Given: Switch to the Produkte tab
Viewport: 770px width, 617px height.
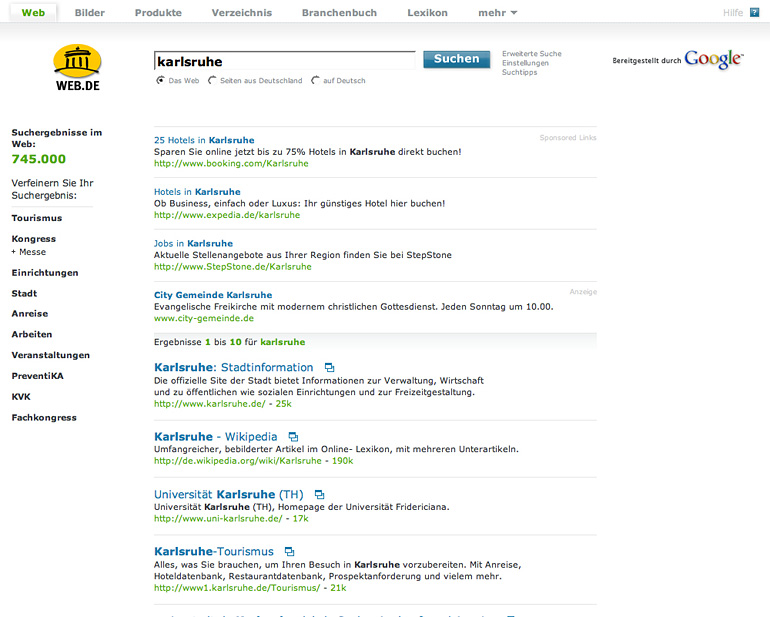Looking at the screenshot, I should tap(158, 13).
